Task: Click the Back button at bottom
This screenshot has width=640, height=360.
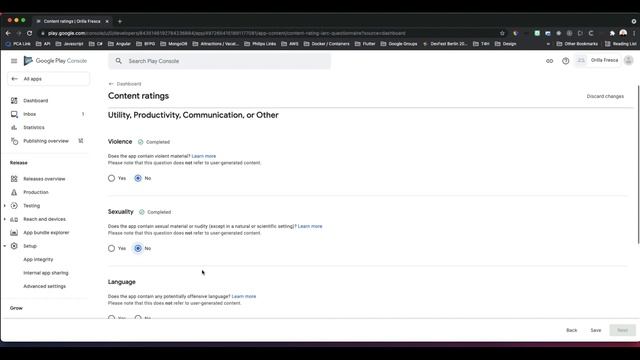Action: (571, 330)
